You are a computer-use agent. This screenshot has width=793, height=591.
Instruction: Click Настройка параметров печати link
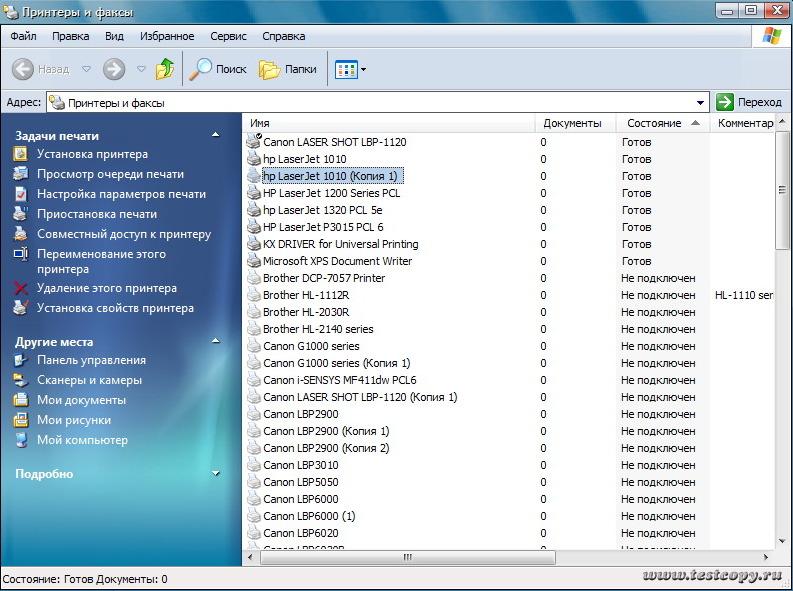coord(121,194)
